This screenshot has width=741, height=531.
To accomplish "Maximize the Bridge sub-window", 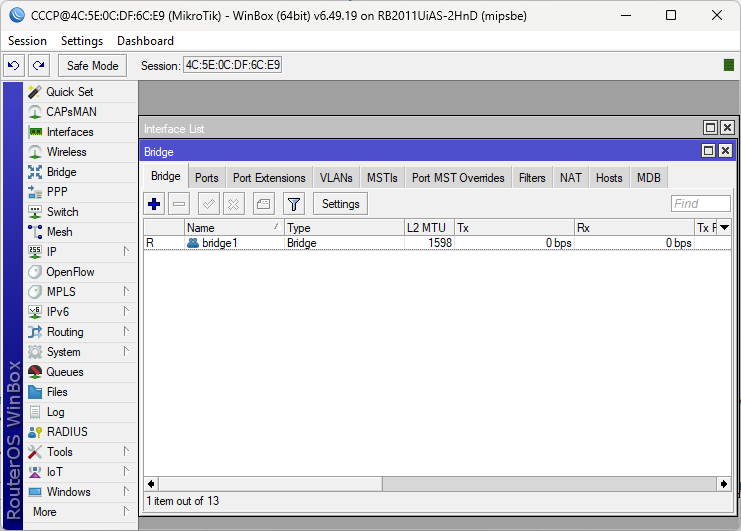I will point(708,151).
